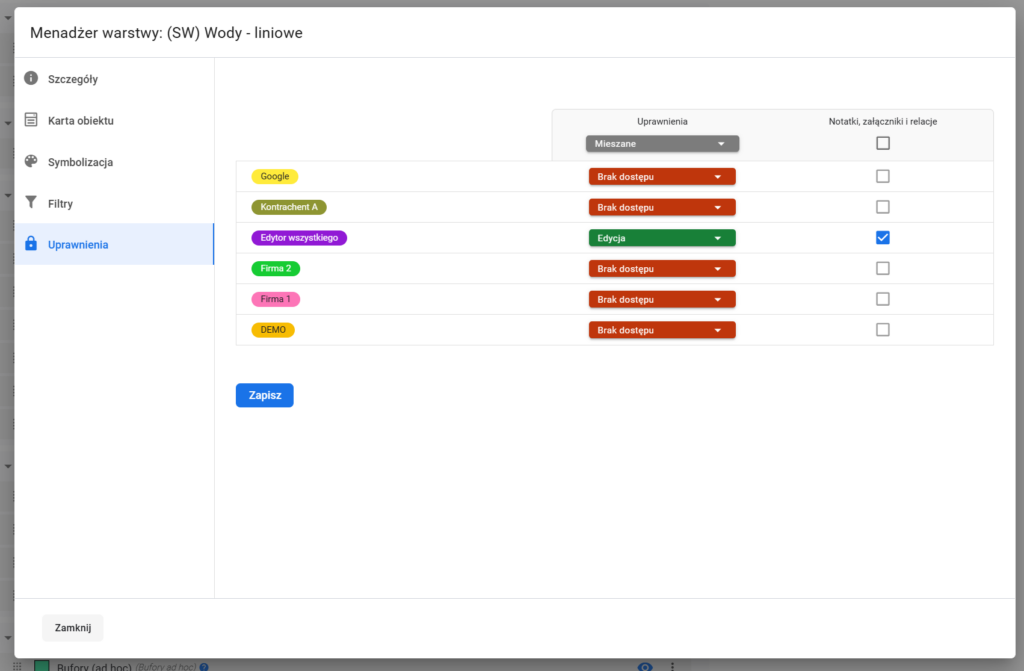This screenshot has height=671, width=1024.
Task: Enable notes checkbox for Google row
Action: tap(882, 176)
